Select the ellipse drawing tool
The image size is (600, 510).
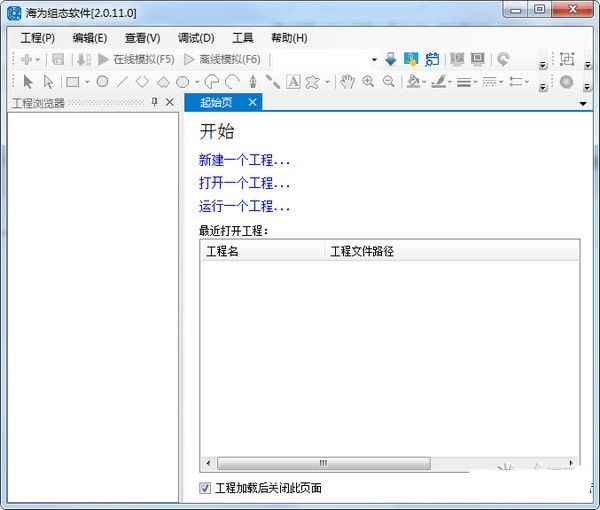[x=102, y=81]
